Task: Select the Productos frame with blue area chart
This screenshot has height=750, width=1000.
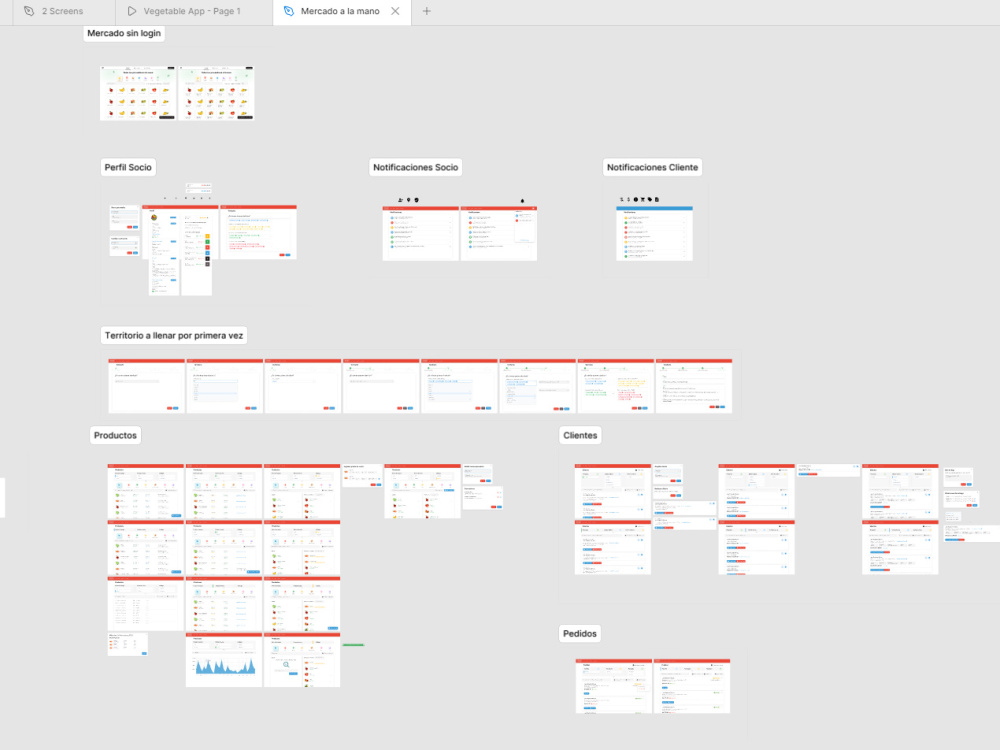Action: 224,660
